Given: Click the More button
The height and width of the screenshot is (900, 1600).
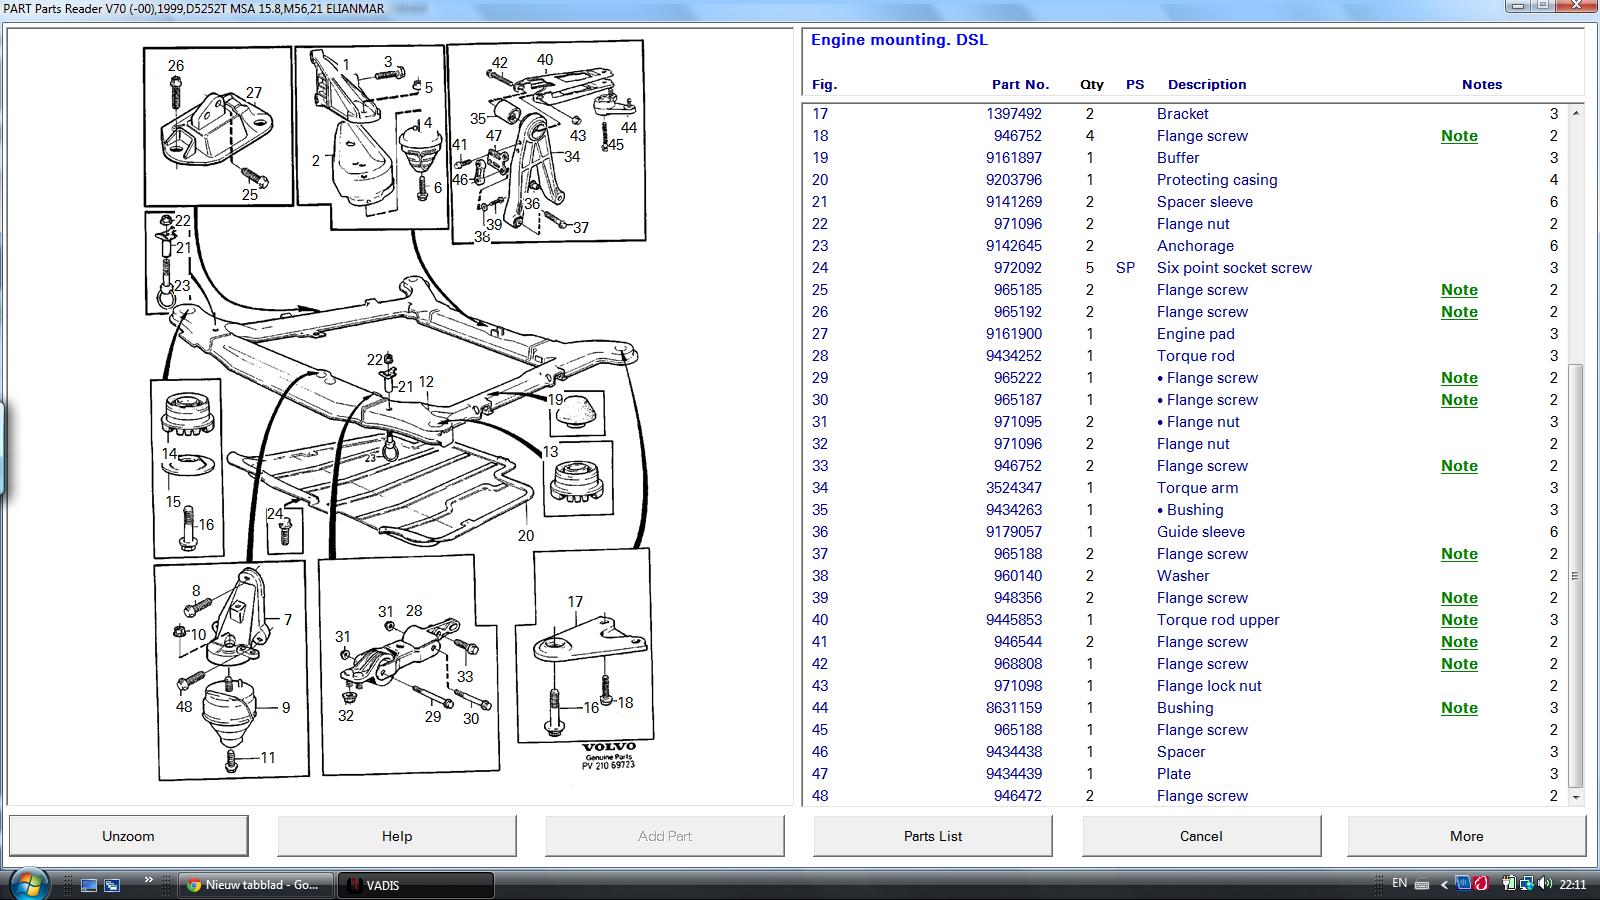Looking at the screenshot, I should (1466, 836).
